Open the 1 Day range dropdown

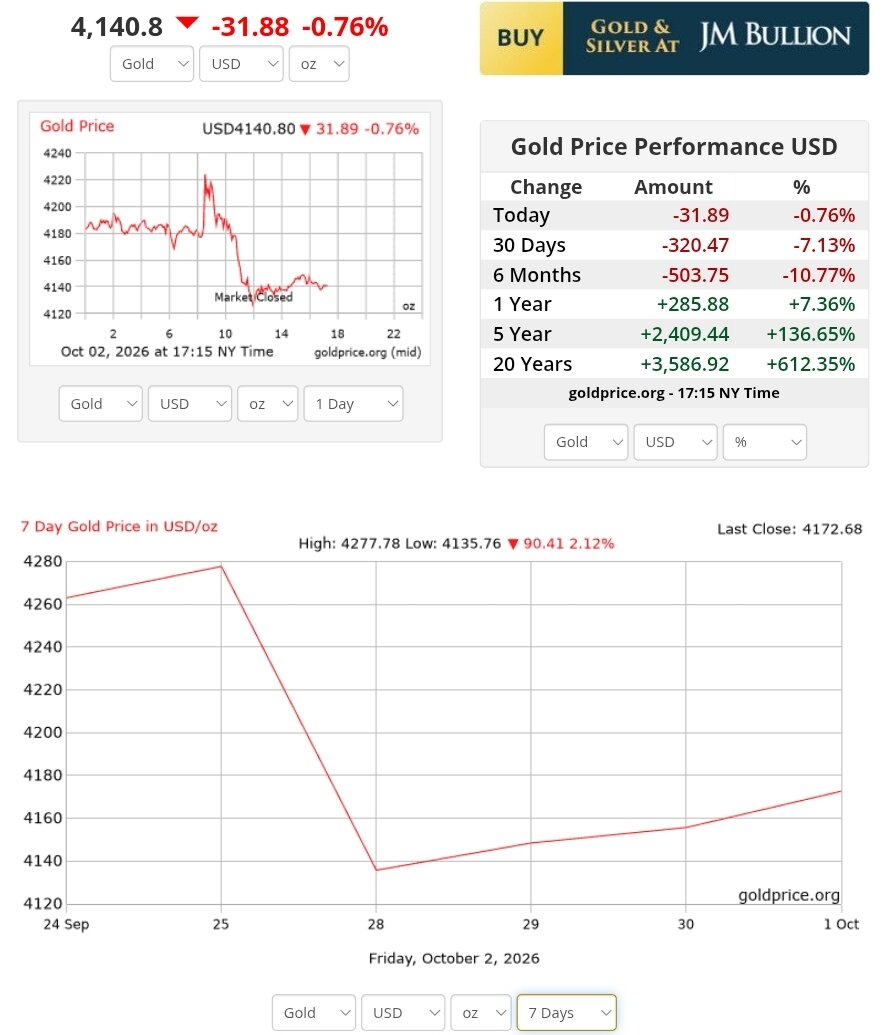click(353, 404)
